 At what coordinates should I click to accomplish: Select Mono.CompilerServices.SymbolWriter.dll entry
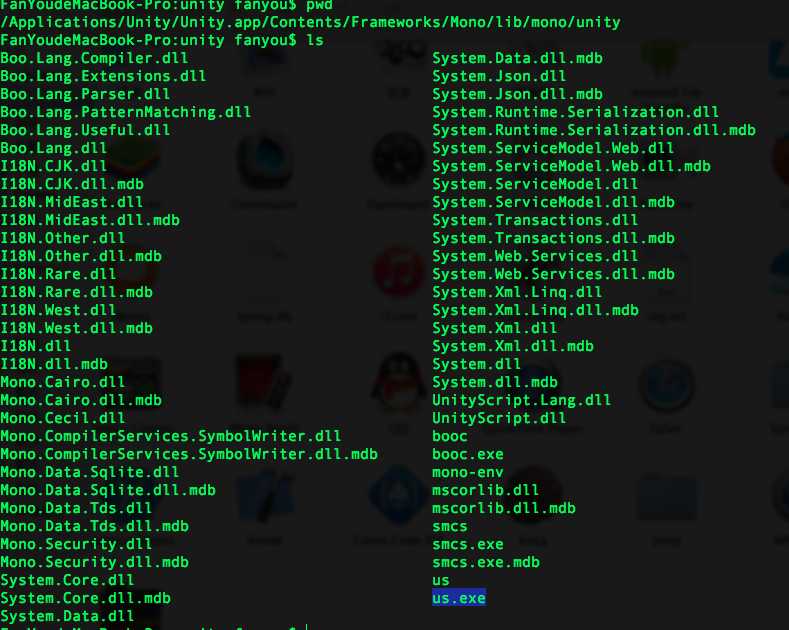pos(171,436)
